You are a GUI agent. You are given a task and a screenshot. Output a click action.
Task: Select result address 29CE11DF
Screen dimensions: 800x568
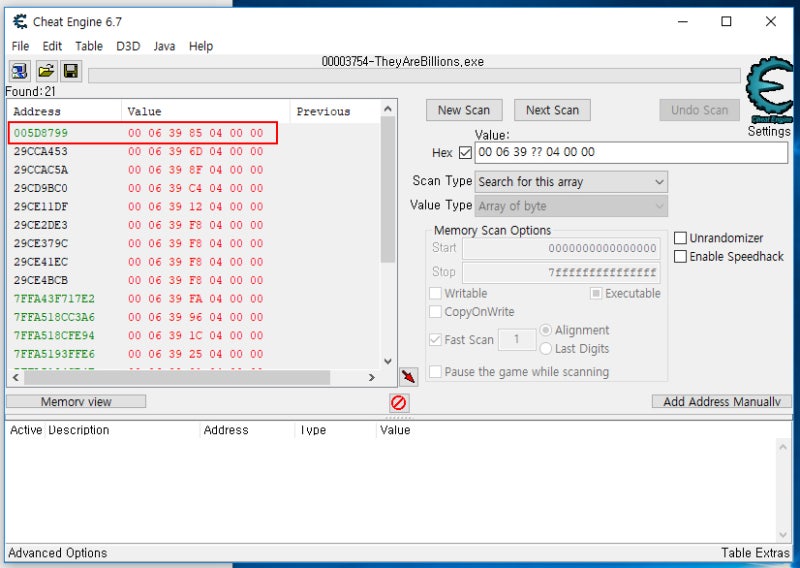tap(41, 206)
